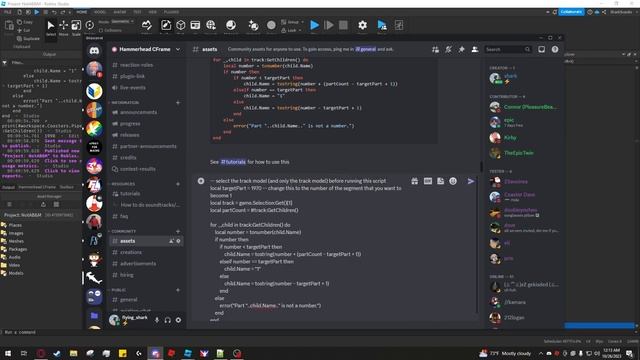Collapse the PUBLIC channel category

coord(118,290)
